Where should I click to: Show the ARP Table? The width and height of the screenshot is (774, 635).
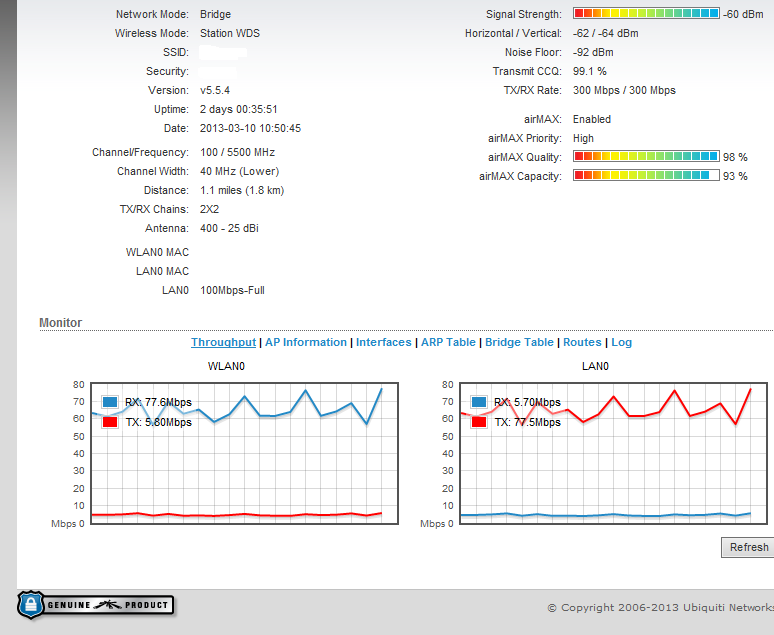[x=448, y=342]
